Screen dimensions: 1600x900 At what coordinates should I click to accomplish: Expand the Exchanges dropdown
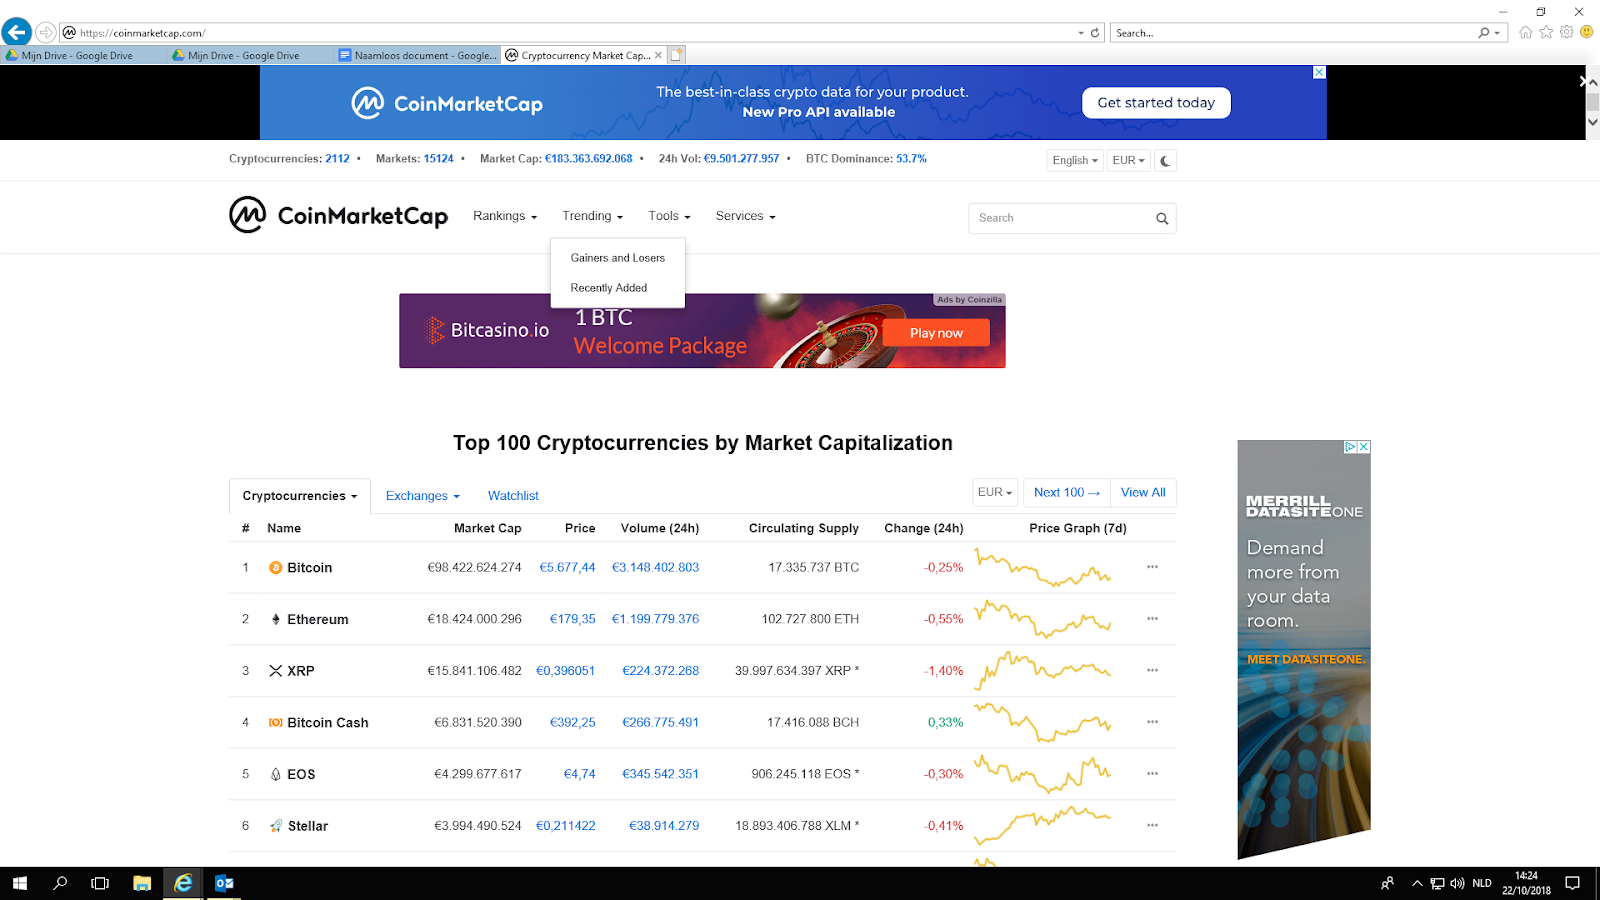[423, 496]
